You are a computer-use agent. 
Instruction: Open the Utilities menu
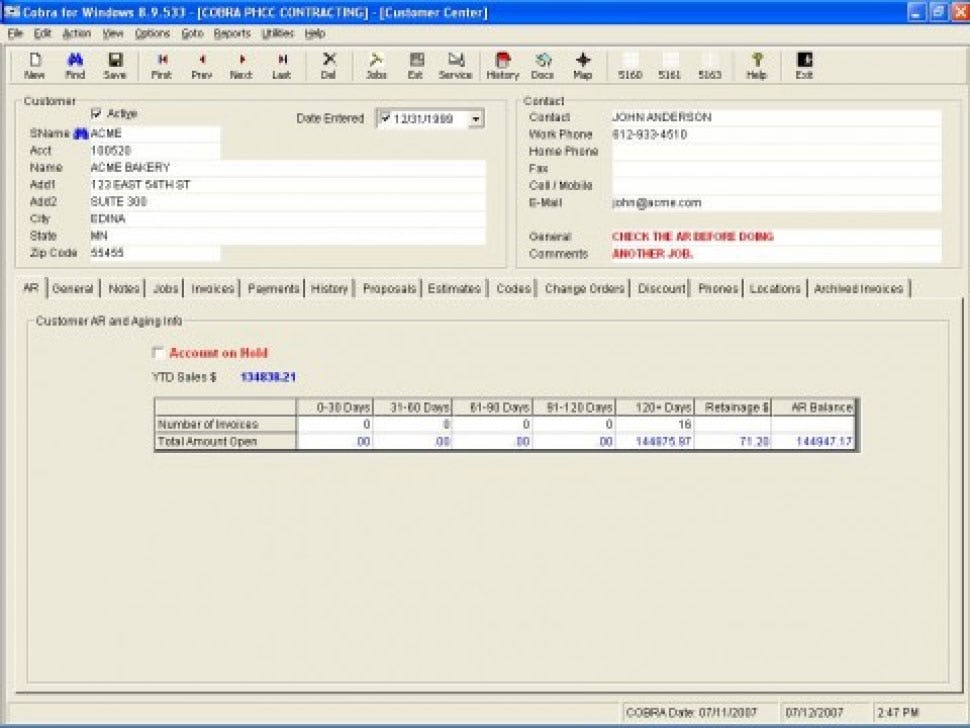point(277,33)
